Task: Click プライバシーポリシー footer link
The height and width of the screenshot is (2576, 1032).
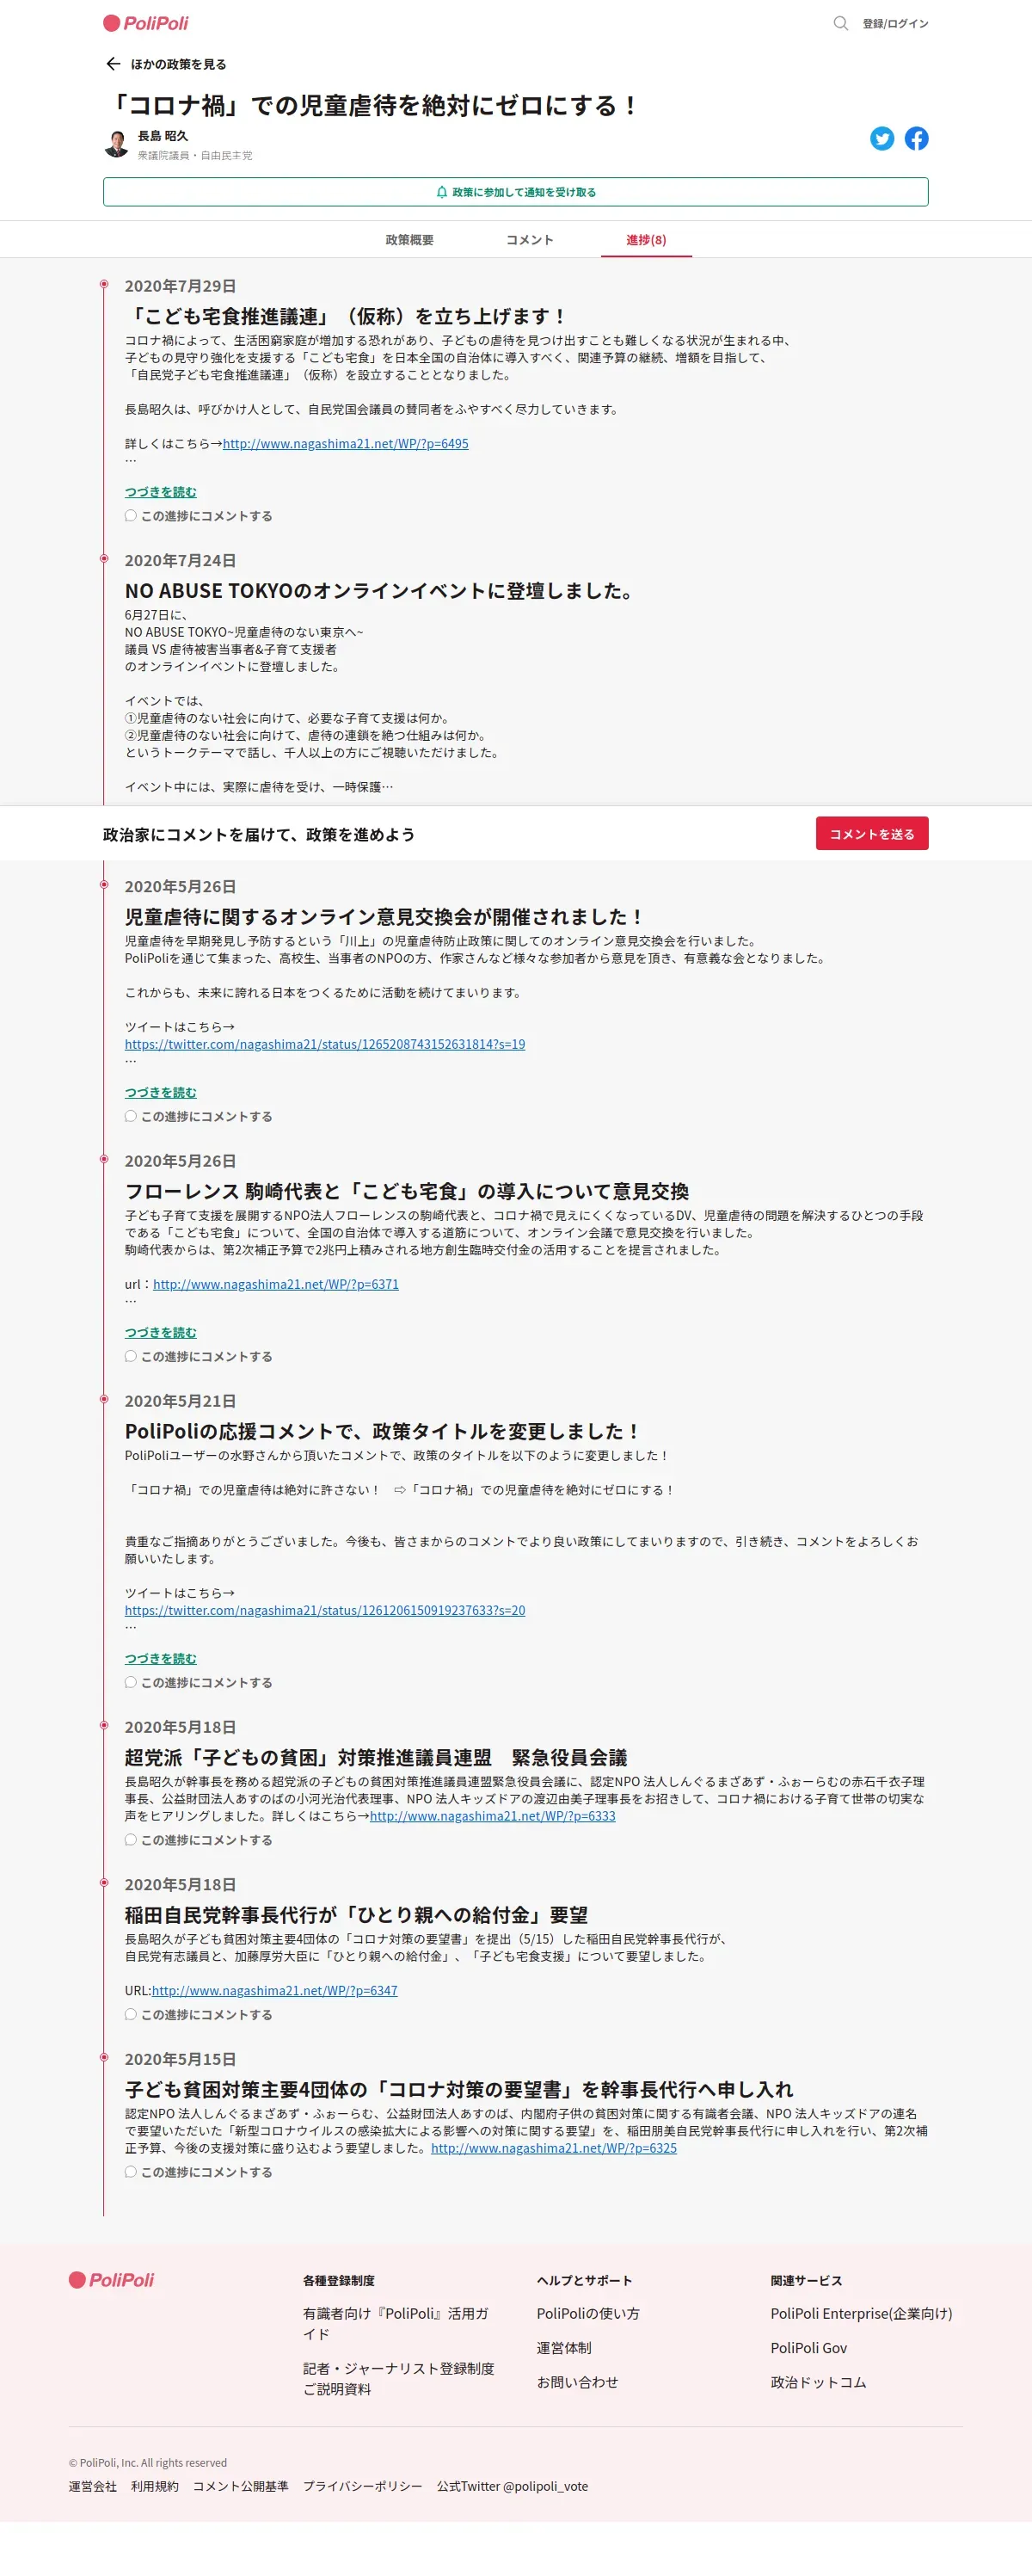Action: coord(362,2486)
